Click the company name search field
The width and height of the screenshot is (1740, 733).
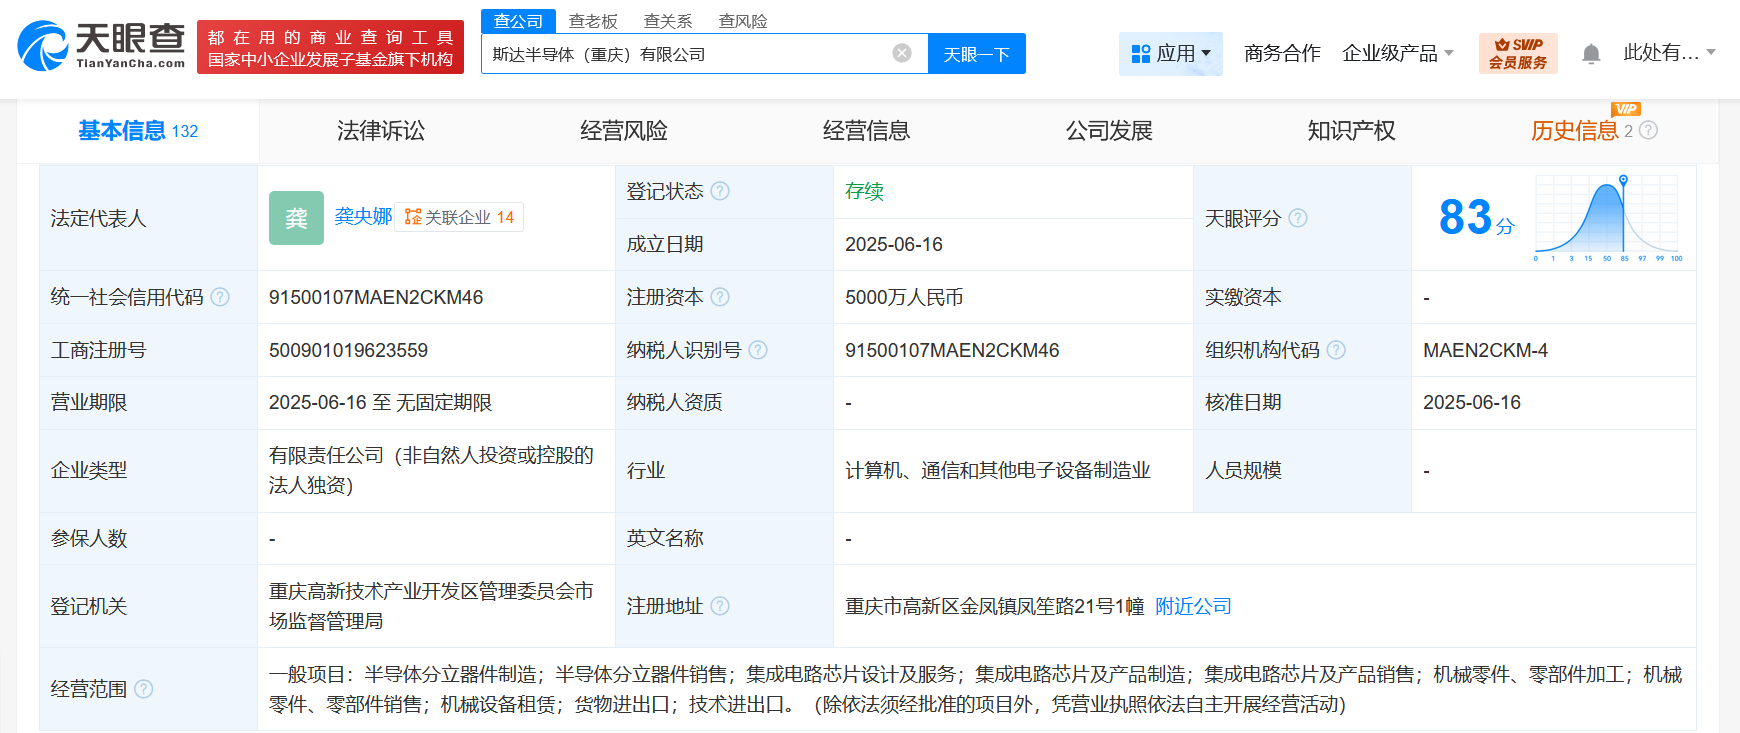tap(685, 54)
